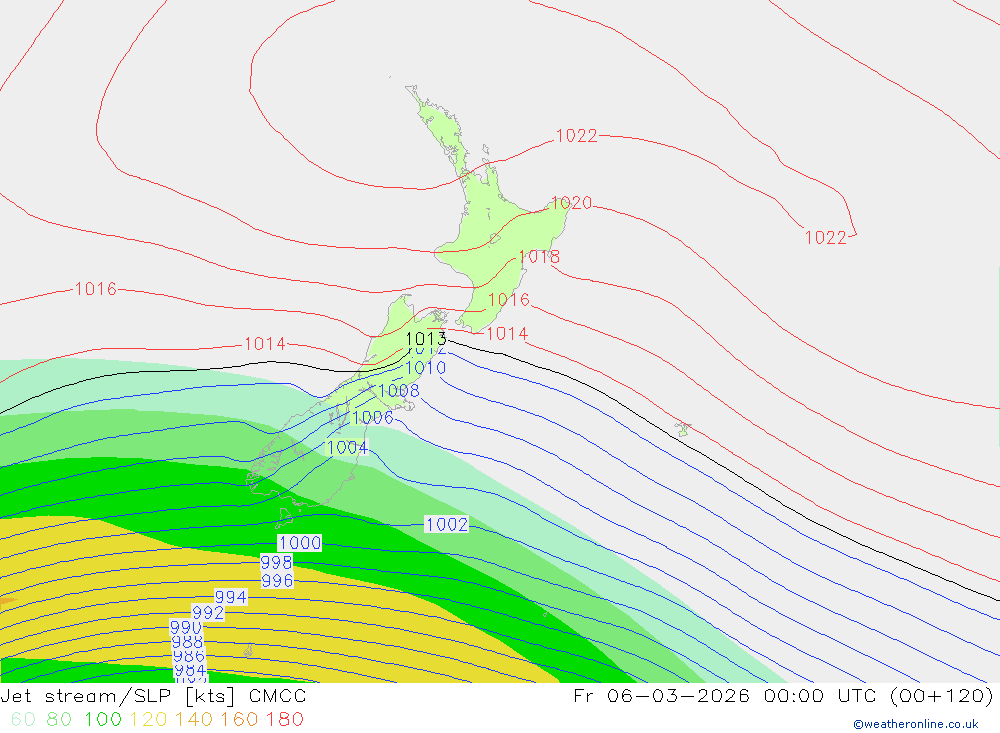Image resolution: width=1000 pixels, height=733 pixels.
Task: Click the blue 1000 isobar label
Action: [x=300, y=543]
